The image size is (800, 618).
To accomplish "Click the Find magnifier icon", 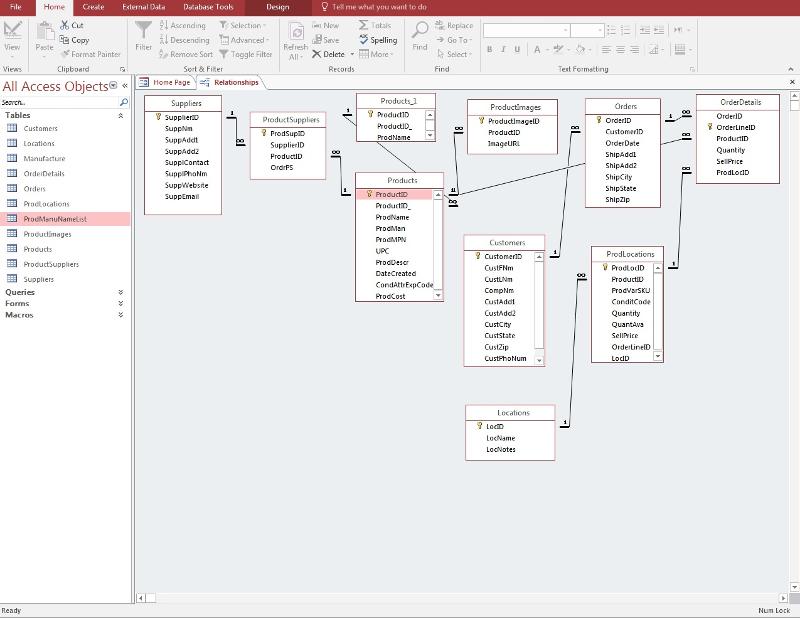I will point(420,31).
